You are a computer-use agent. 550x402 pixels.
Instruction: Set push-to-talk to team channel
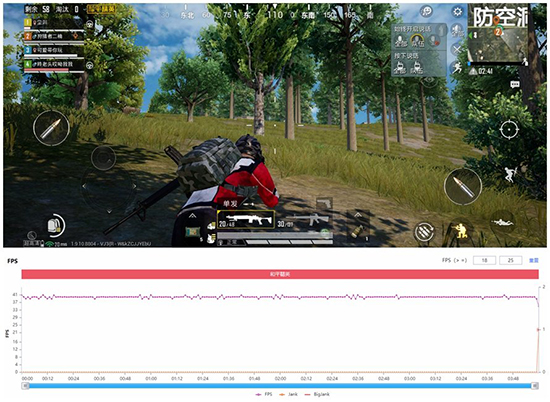[x=416, y=68]
